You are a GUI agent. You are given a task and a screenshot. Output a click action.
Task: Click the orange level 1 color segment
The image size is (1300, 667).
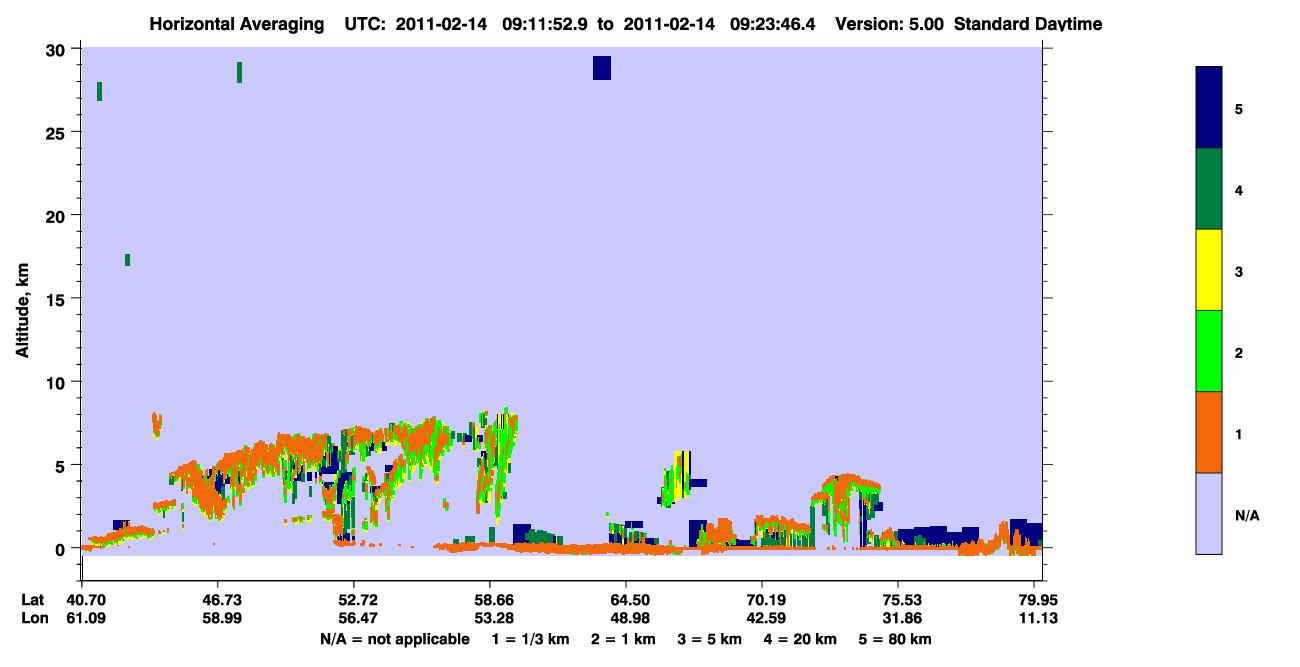pos(1209,432)
